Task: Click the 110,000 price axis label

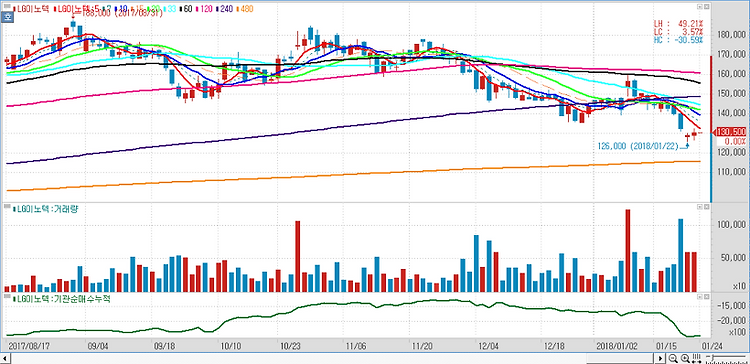Action: [732, 172]
